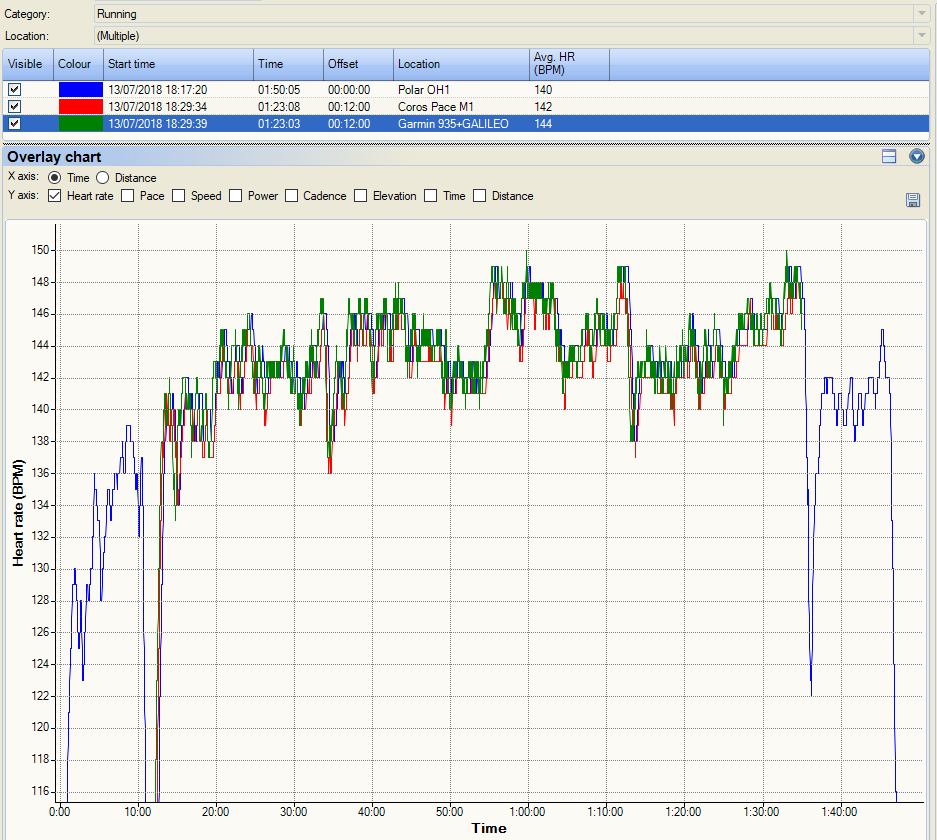Sort by the Visible column header
This screenshot has width=937, height=840.
(27, 64)
